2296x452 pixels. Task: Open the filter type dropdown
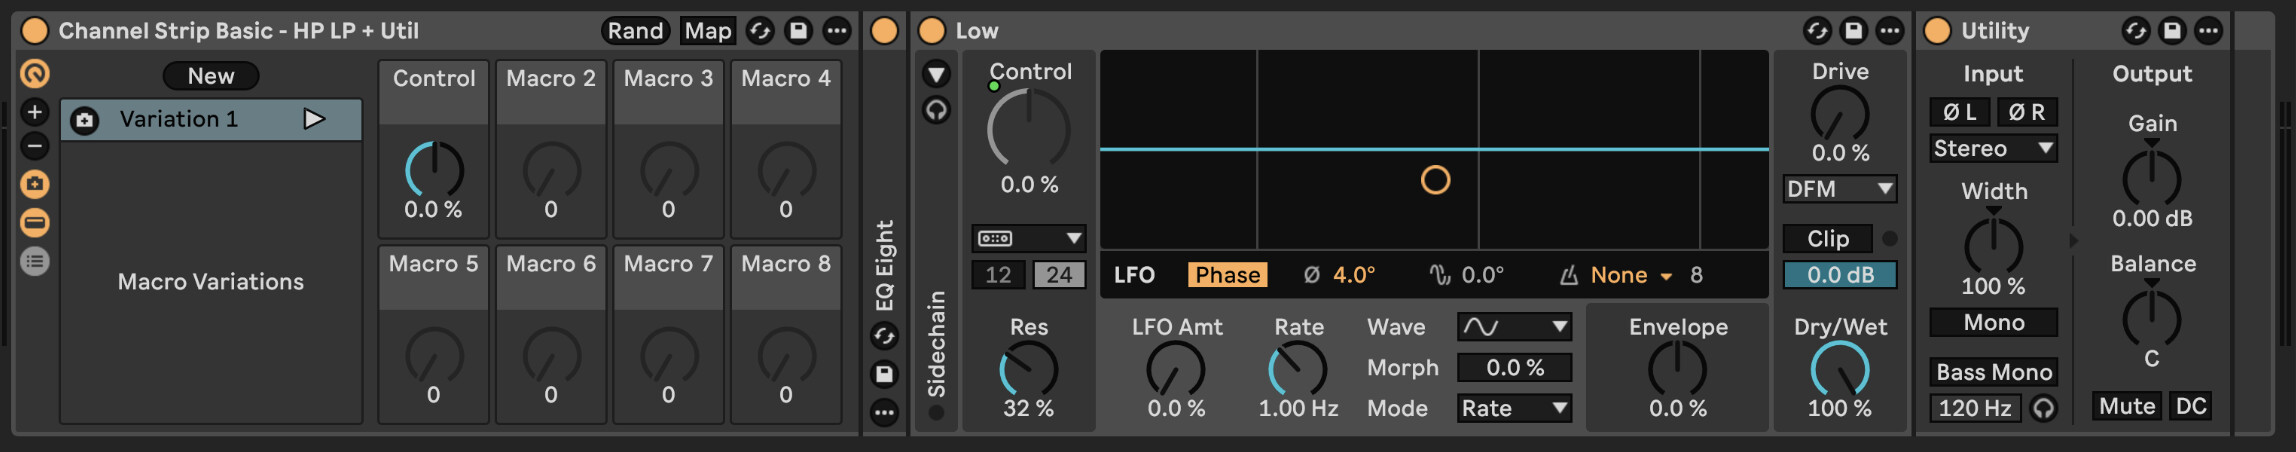(1029, 238)
